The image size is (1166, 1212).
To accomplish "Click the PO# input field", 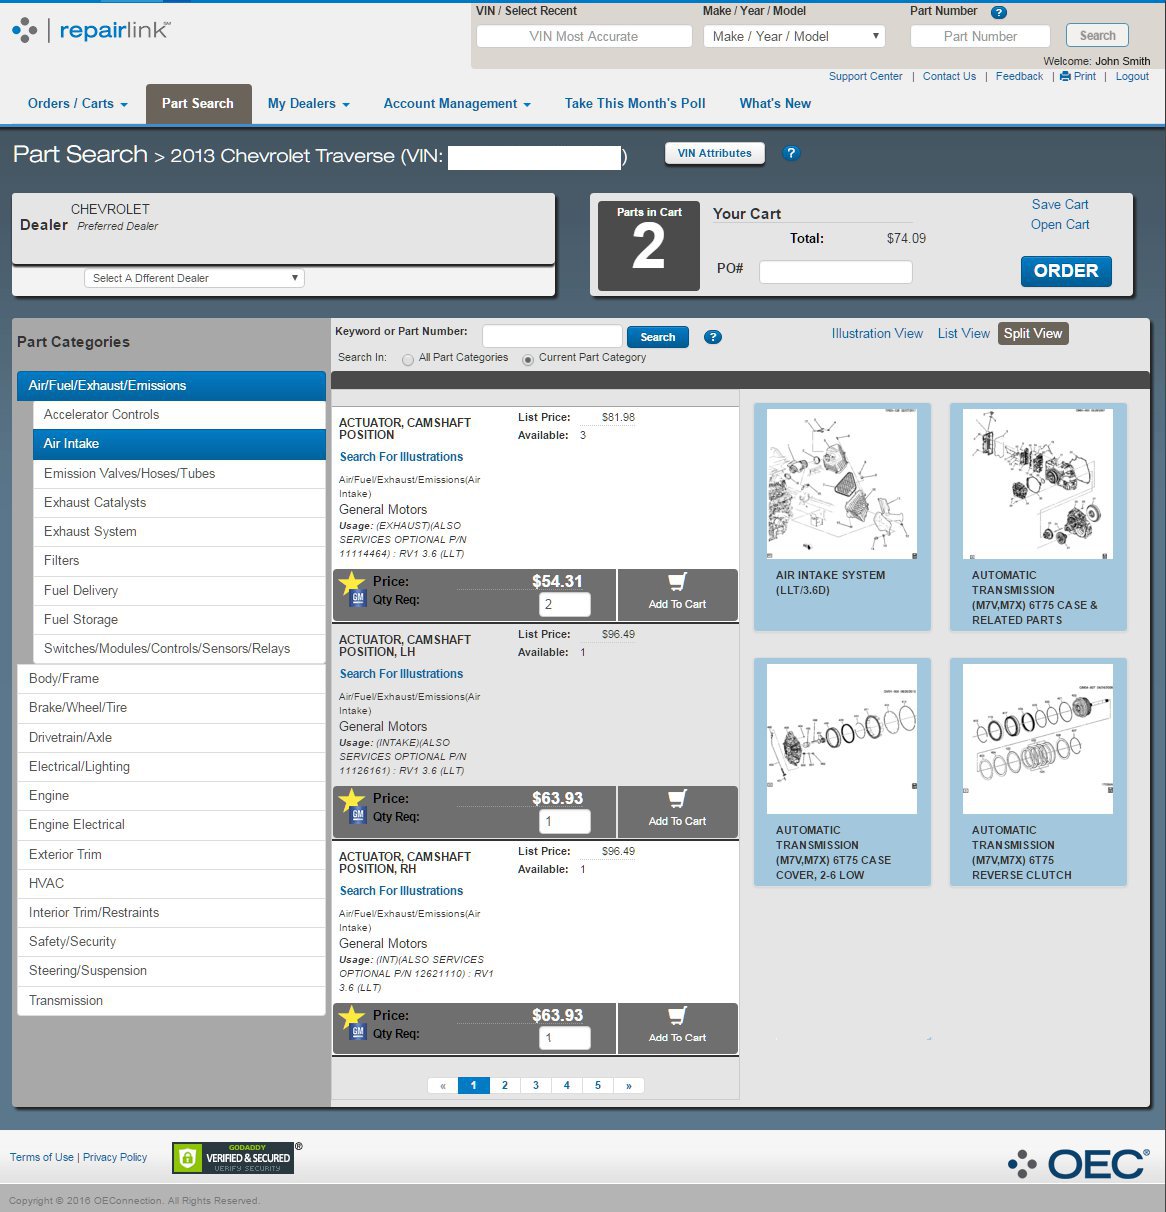I will (836, 271).
